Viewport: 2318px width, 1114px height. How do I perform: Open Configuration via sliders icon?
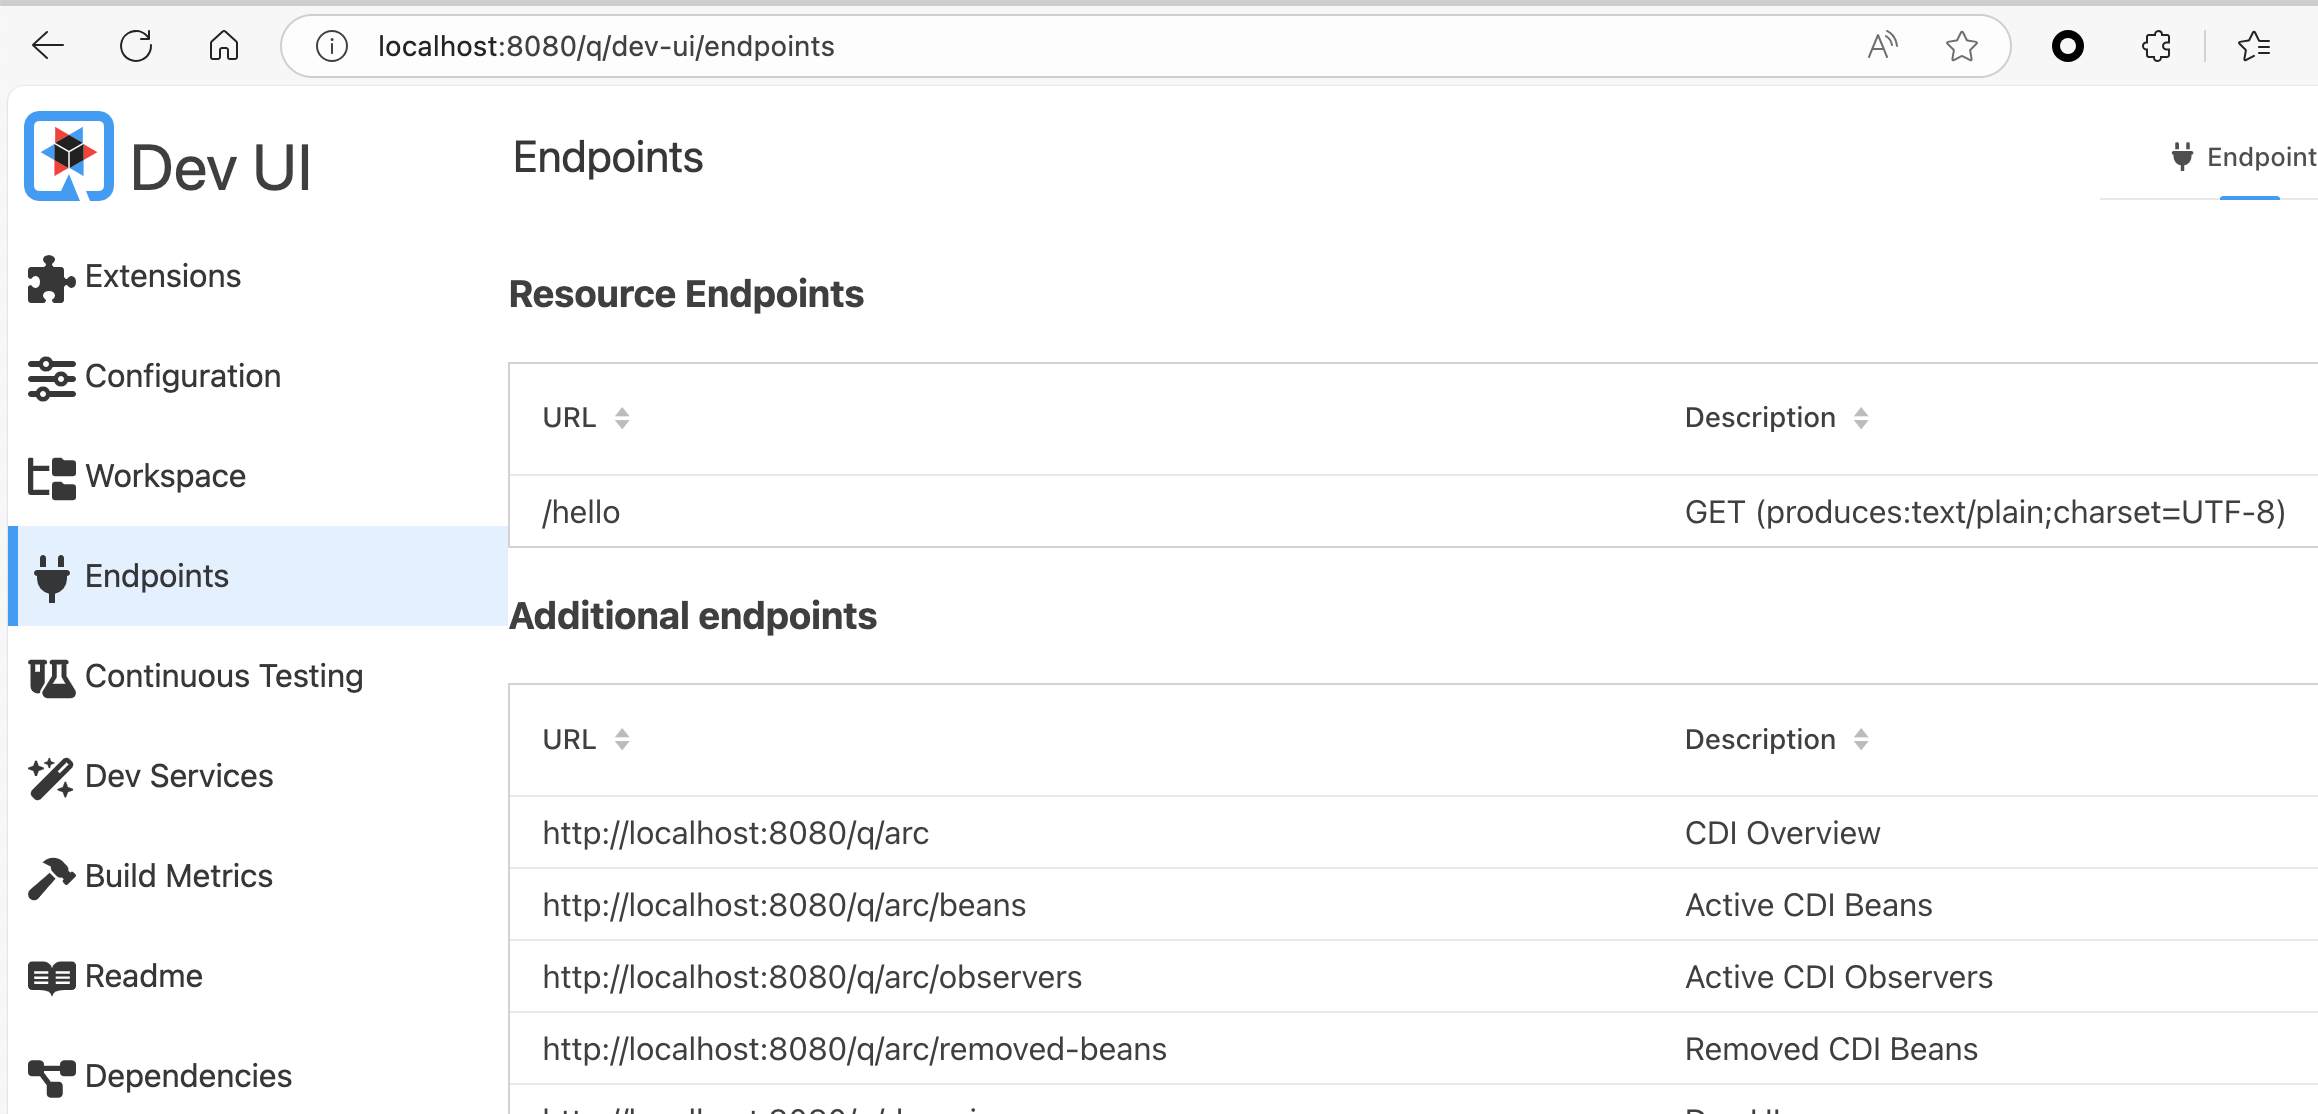point(51,378)
